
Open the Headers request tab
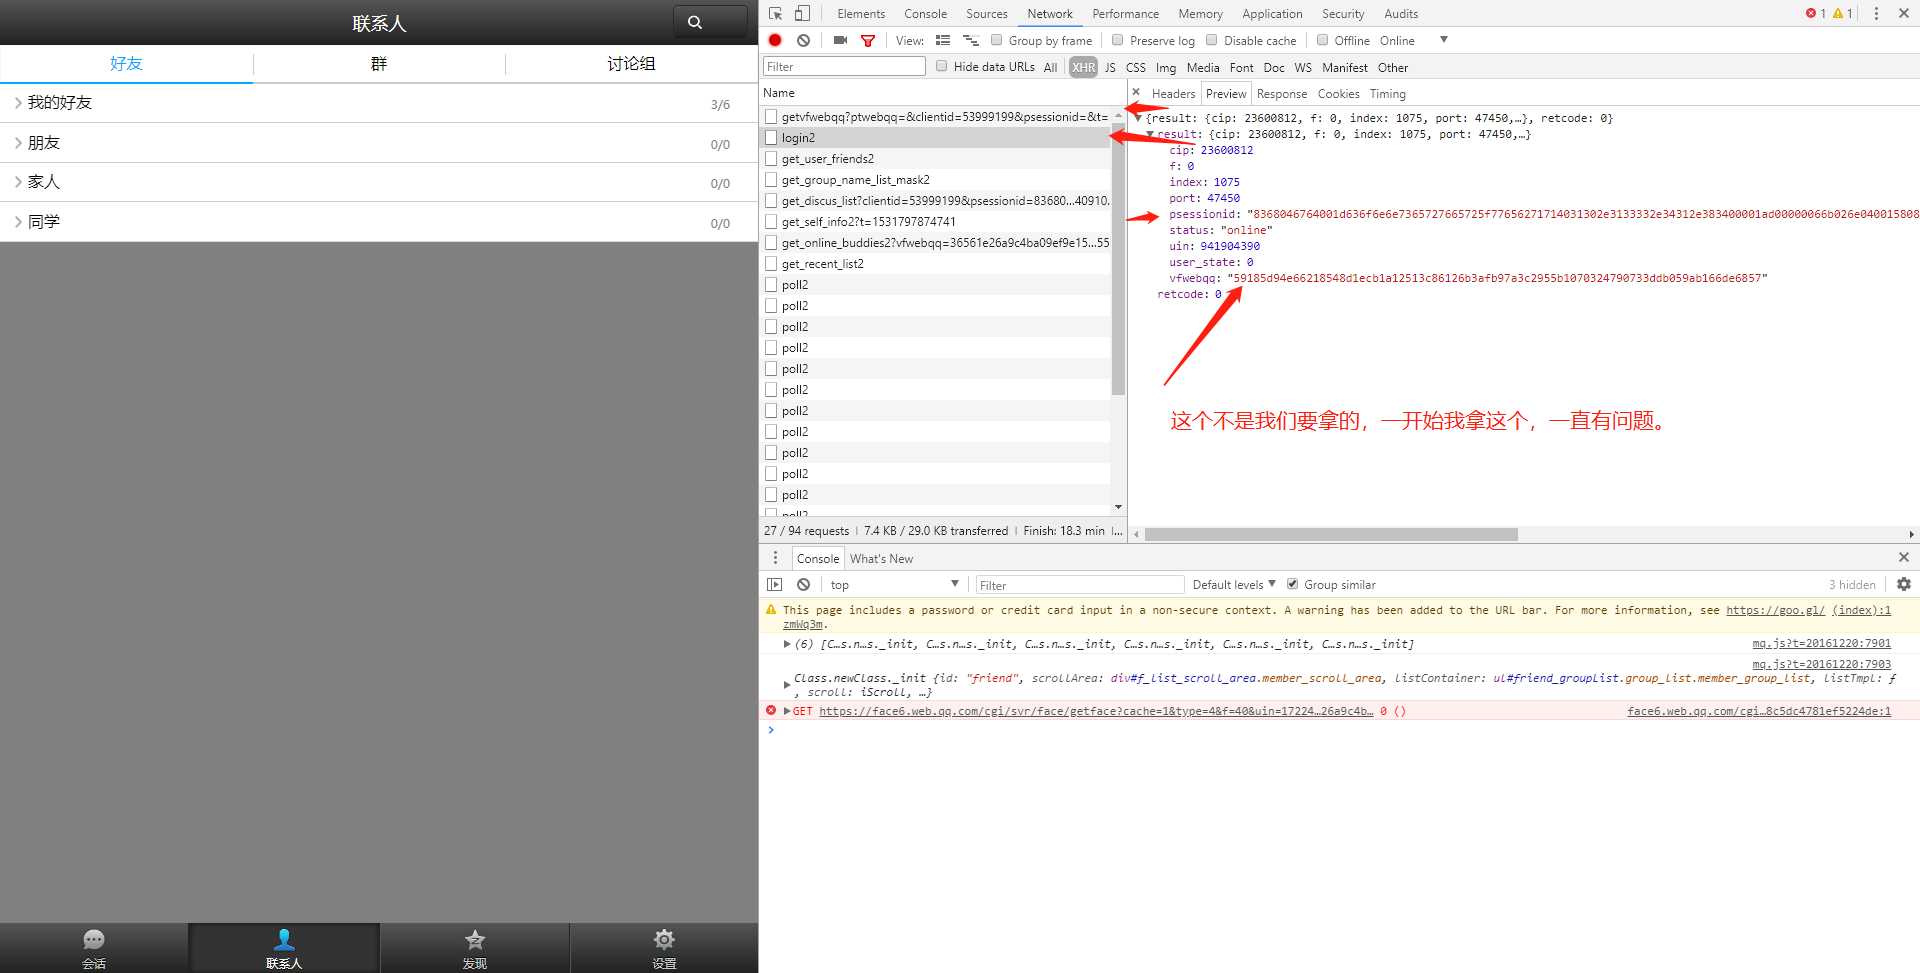(1173, 93)
